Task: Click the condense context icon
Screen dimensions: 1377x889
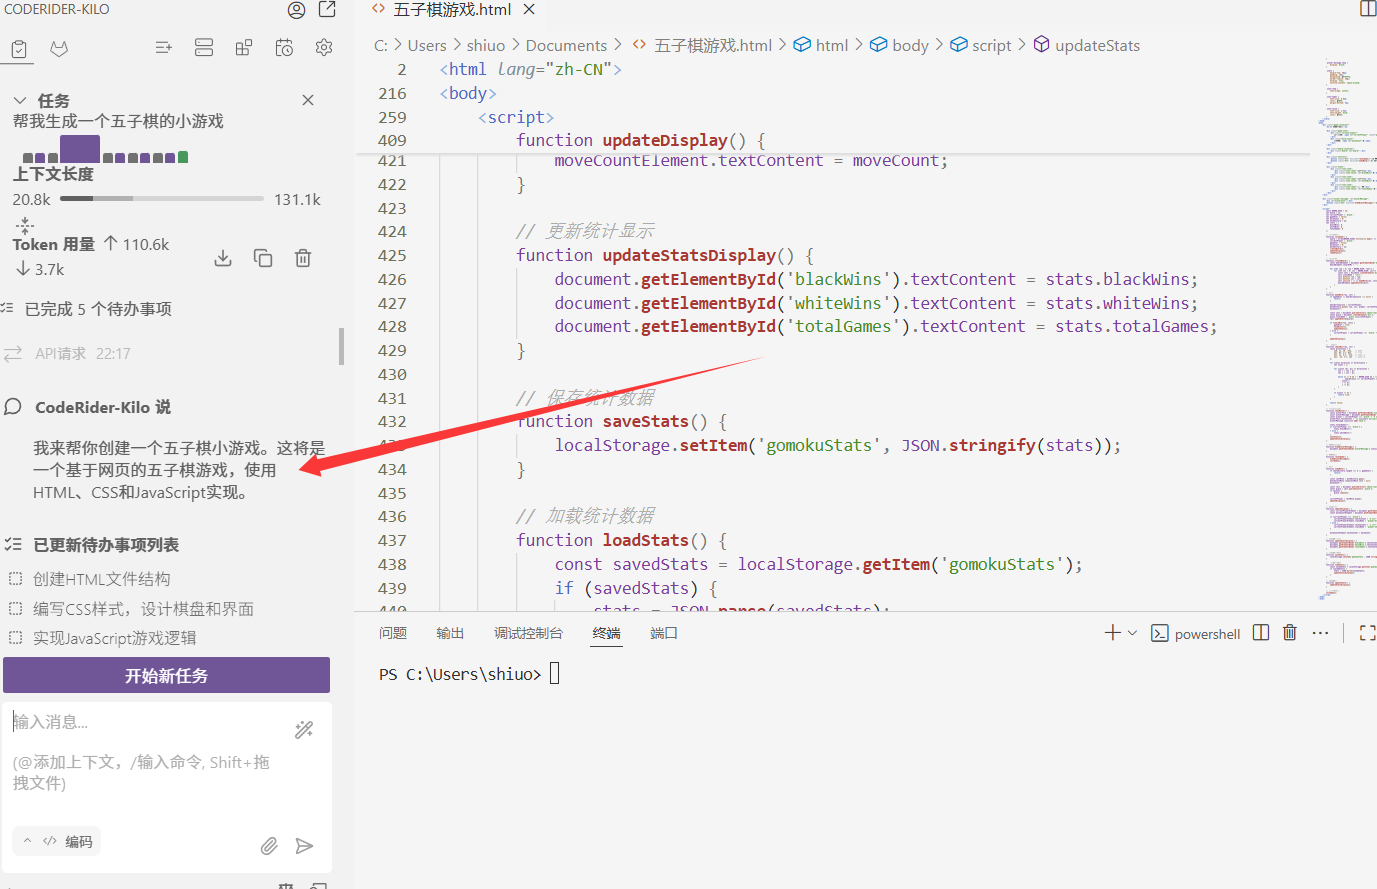Action: point(25,225)
